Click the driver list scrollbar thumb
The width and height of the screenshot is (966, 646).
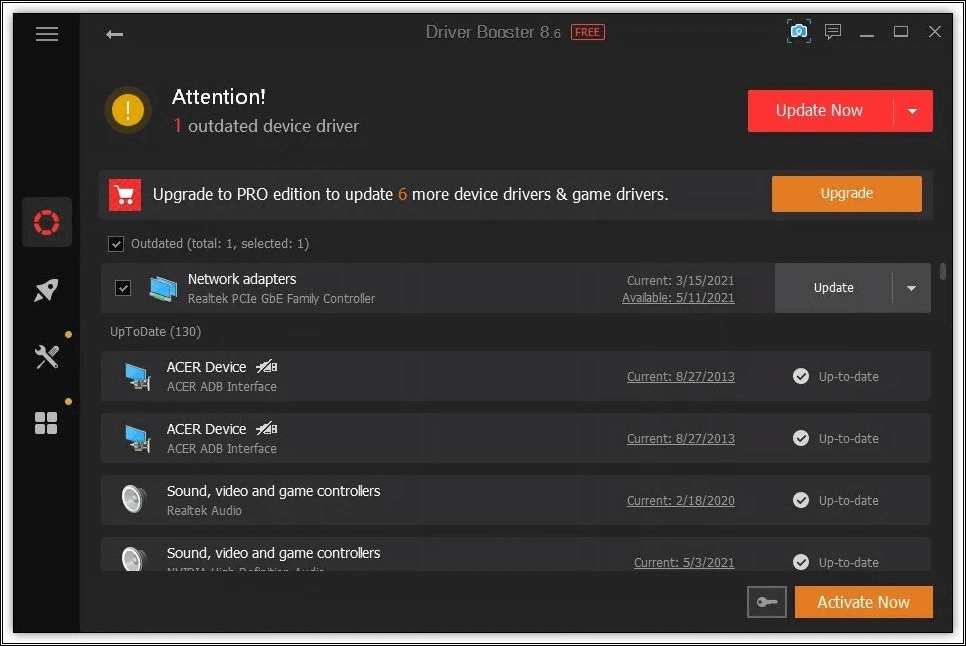point(943,272)
